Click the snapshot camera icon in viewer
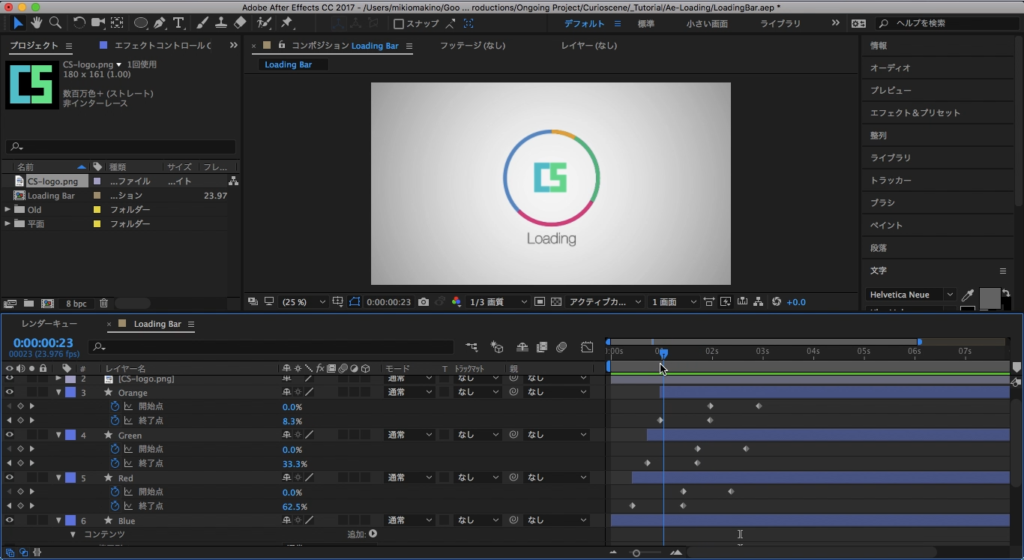This screenshot has height=560, width=1024. [x=424, y=302]
